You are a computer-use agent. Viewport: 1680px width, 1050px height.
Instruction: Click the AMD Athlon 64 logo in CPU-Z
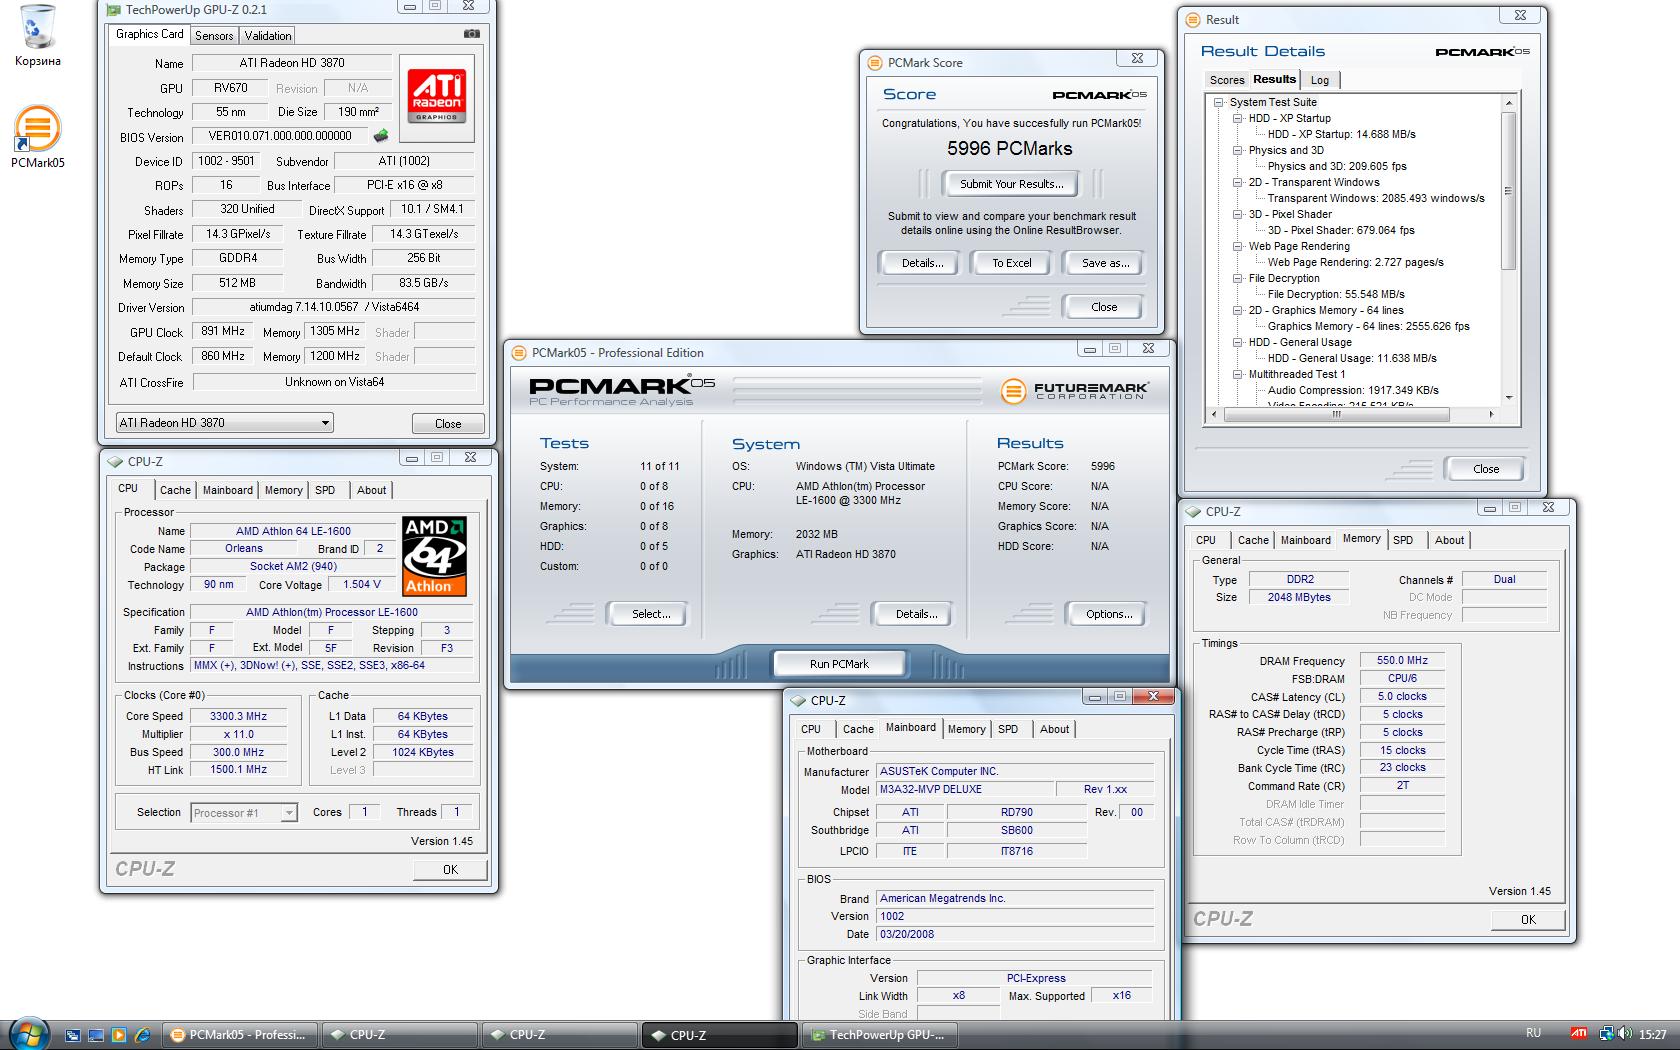(x=435, y=556)
